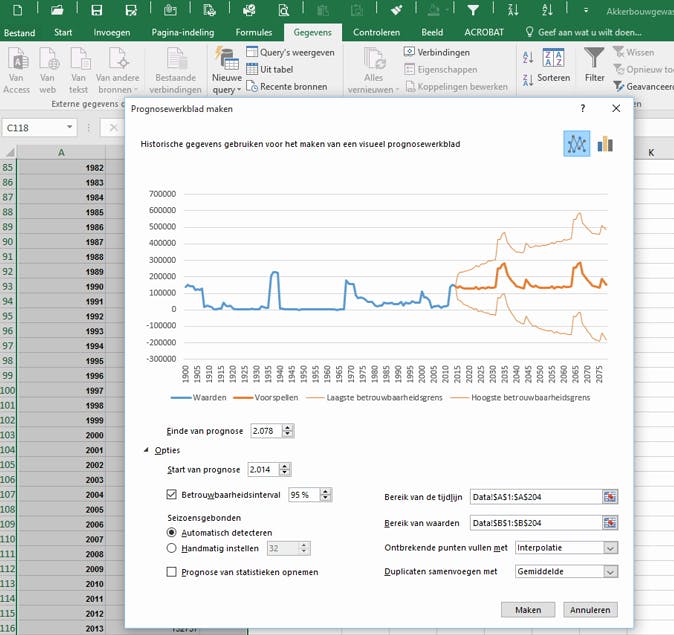Switch to the Formules ribbon tab

253,32
